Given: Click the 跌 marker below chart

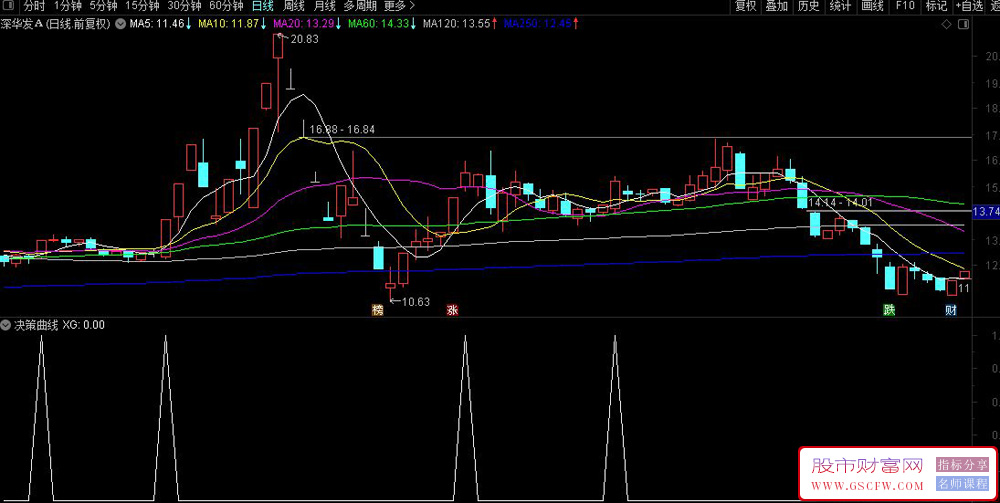Looking at the screenshot, I should [x=889, y=310].
